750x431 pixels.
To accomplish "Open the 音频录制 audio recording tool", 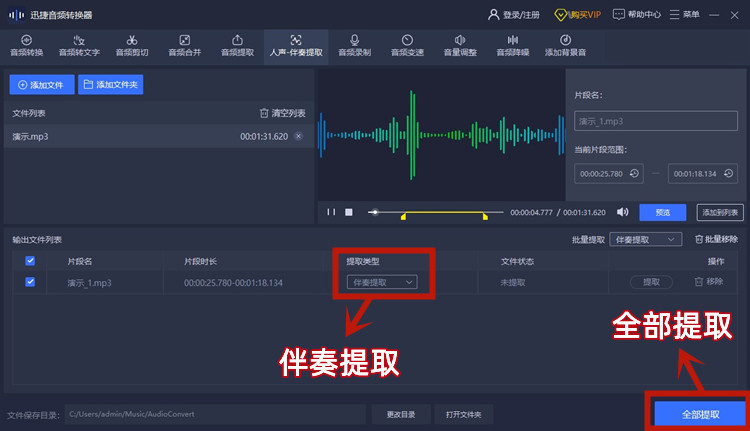I will pos(354,46).
